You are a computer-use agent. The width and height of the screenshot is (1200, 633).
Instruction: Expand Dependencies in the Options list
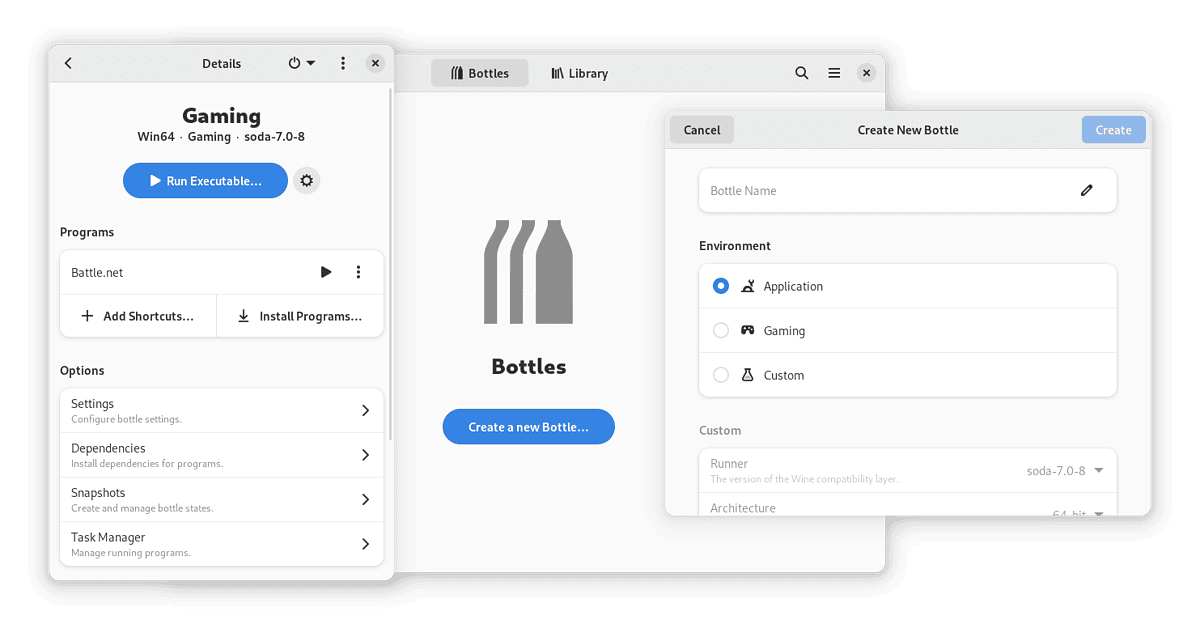click(221, 454)
